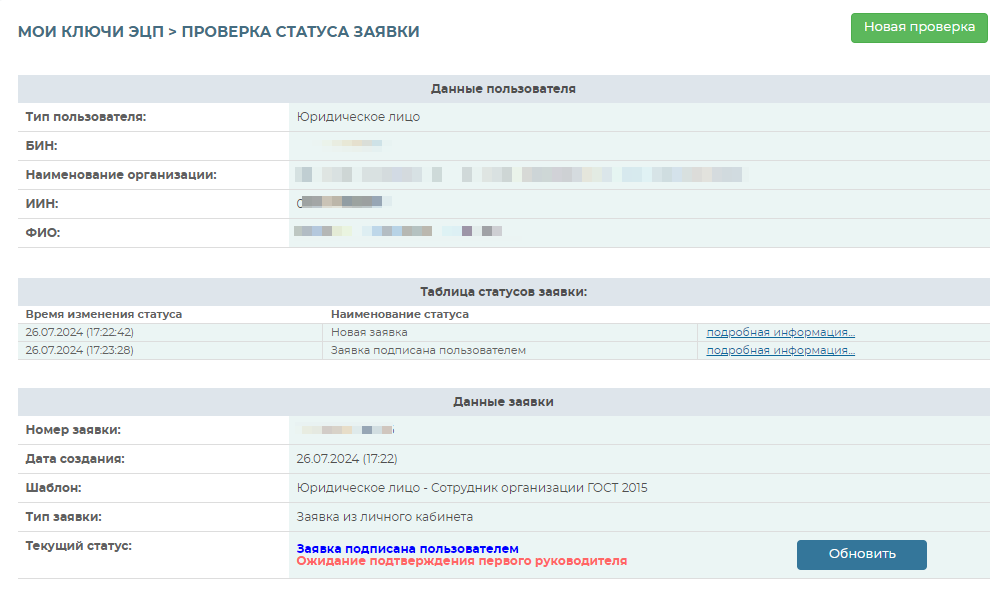
Task: Click the blurred Наименование организации value
Action: (x=520, y=175)
